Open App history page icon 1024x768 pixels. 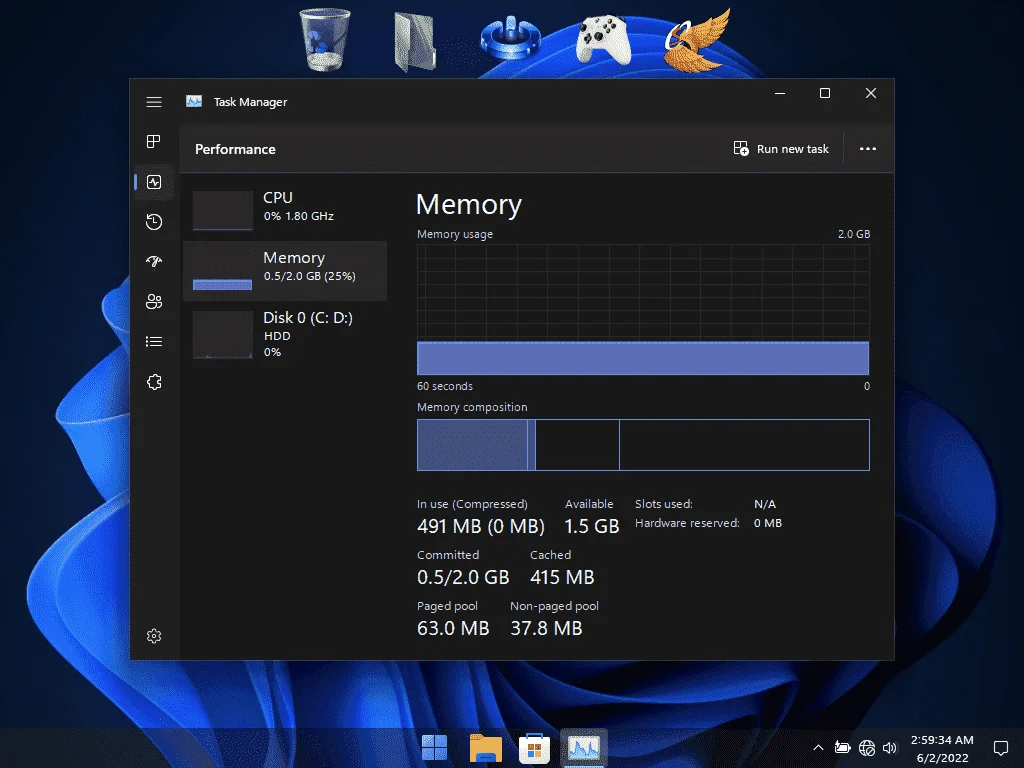pyautogui.click(x=153, y=222)
